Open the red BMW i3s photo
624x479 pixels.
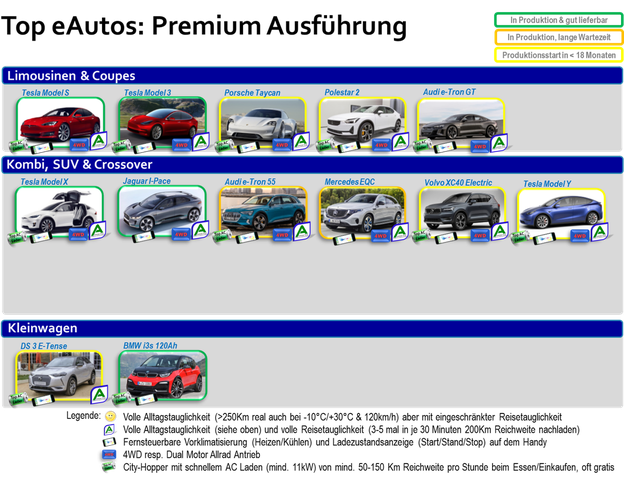tap(163, 375)
